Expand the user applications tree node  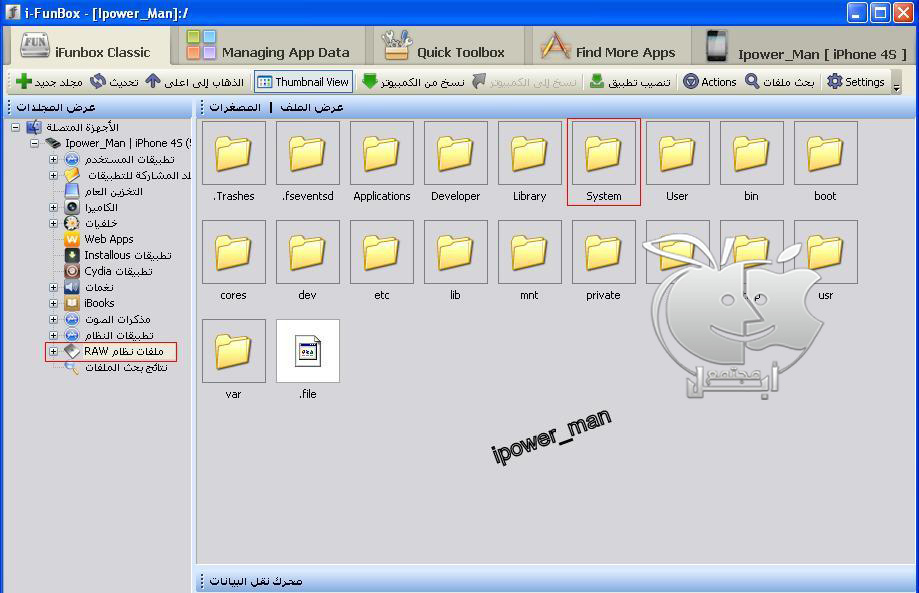tap(53, 159)
